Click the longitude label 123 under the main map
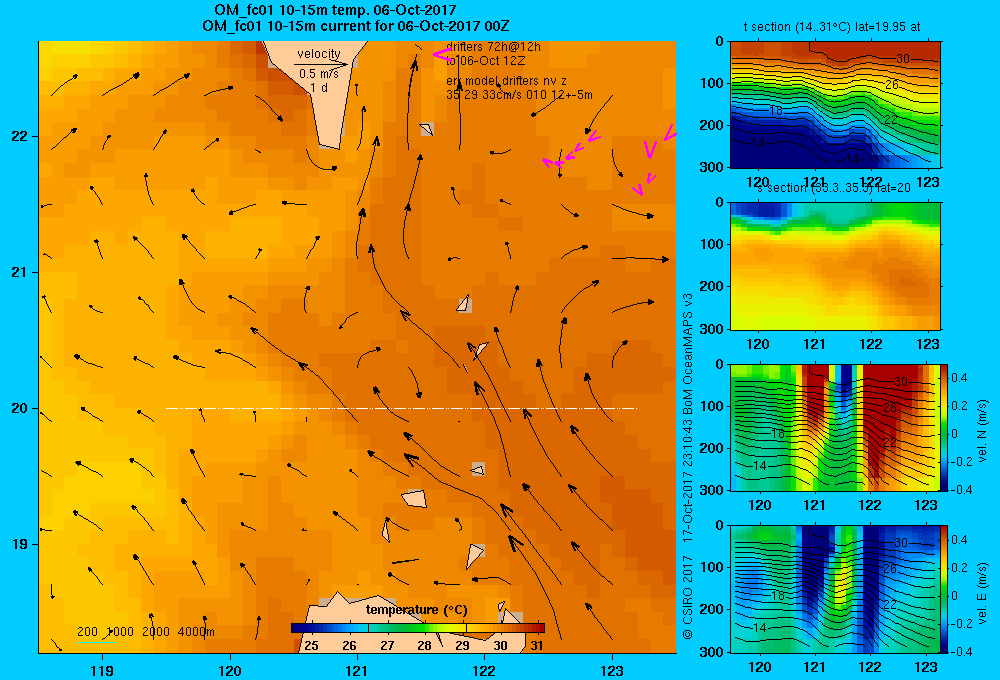This screenshot has height=680, width=1000. [612, 670]
